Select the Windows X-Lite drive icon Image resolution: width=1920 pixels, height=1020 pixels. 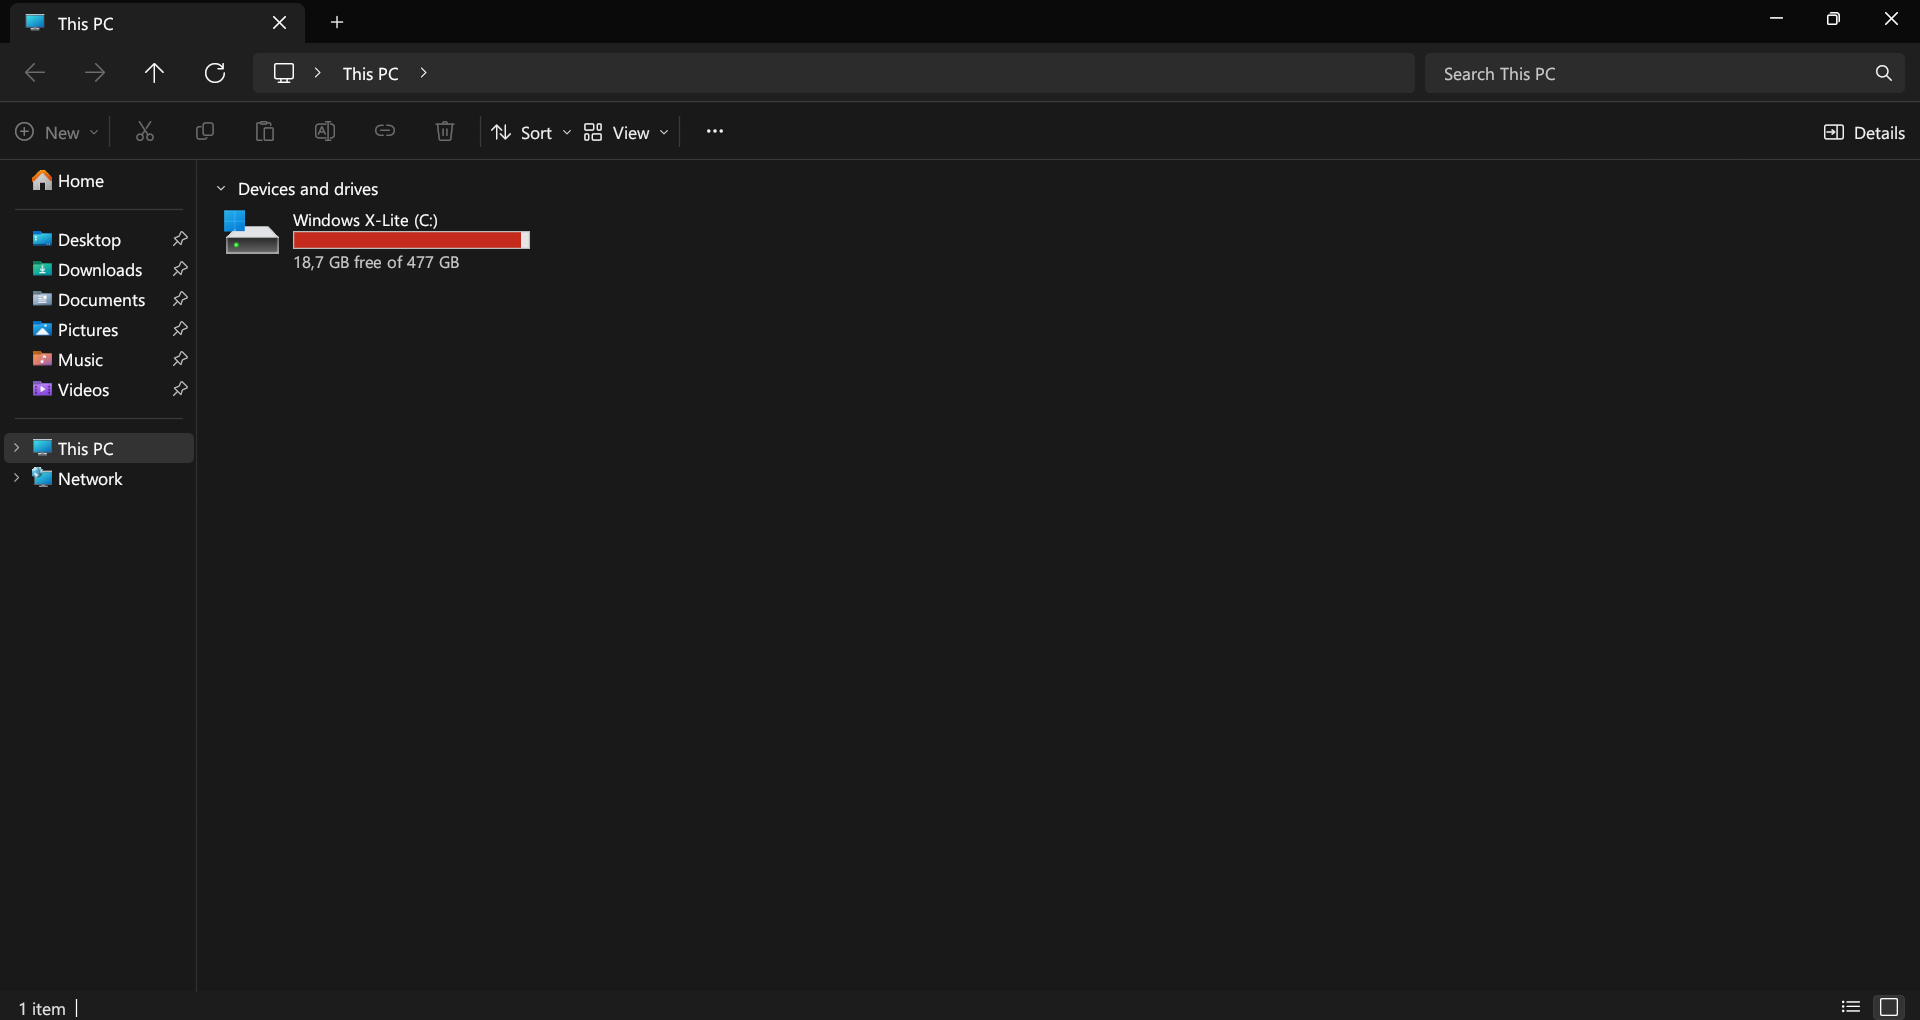pos(251,233)
